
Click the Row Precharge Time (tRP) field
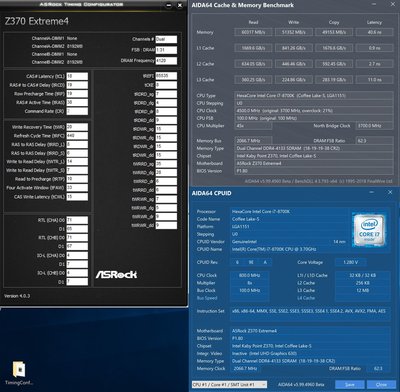tap(77, 94)
